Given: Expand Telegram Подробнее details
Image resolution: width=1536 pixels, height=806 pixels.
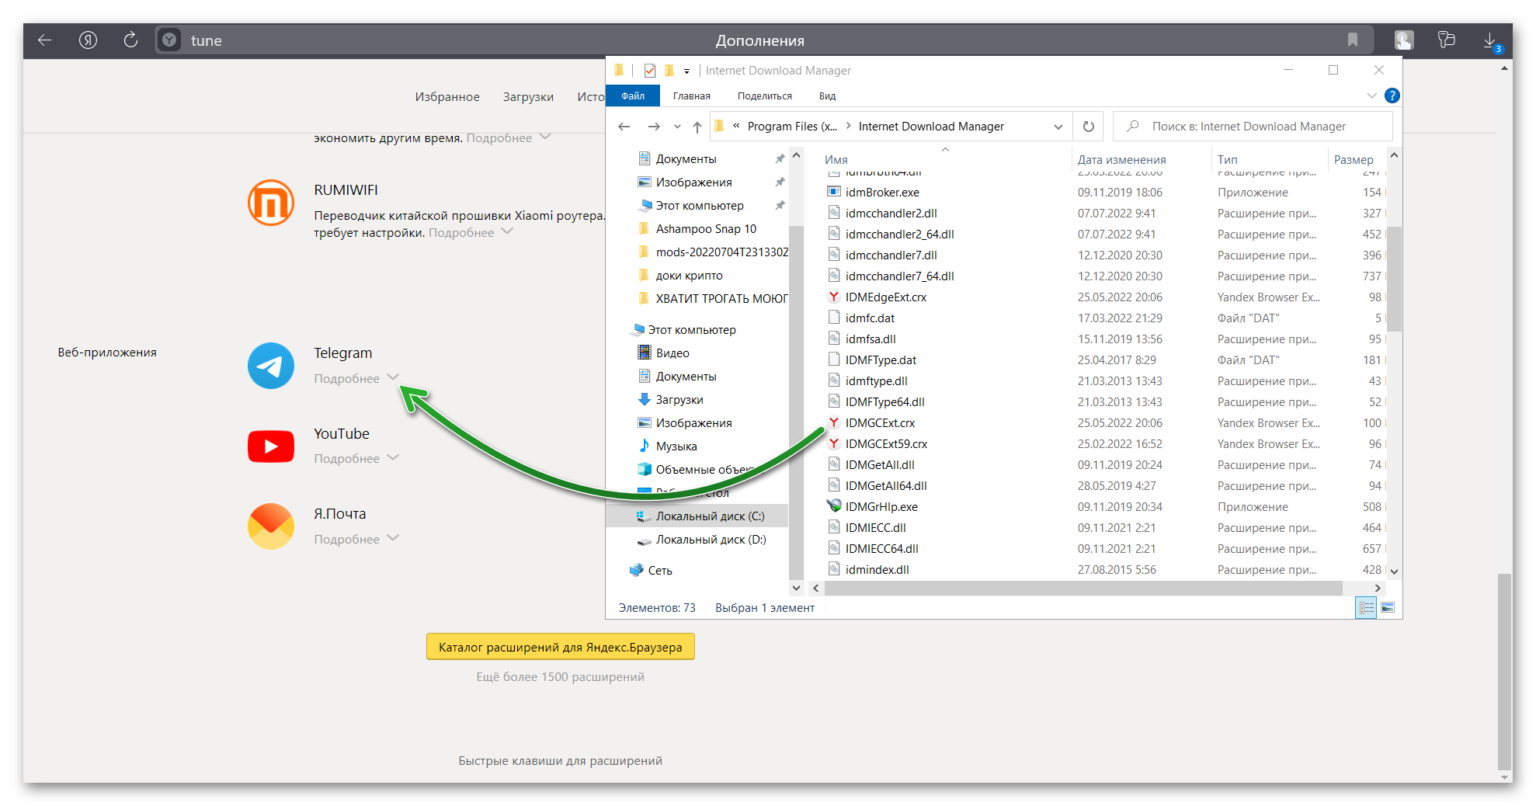Looking at the screenshot, I should click(x=356, y=378).
